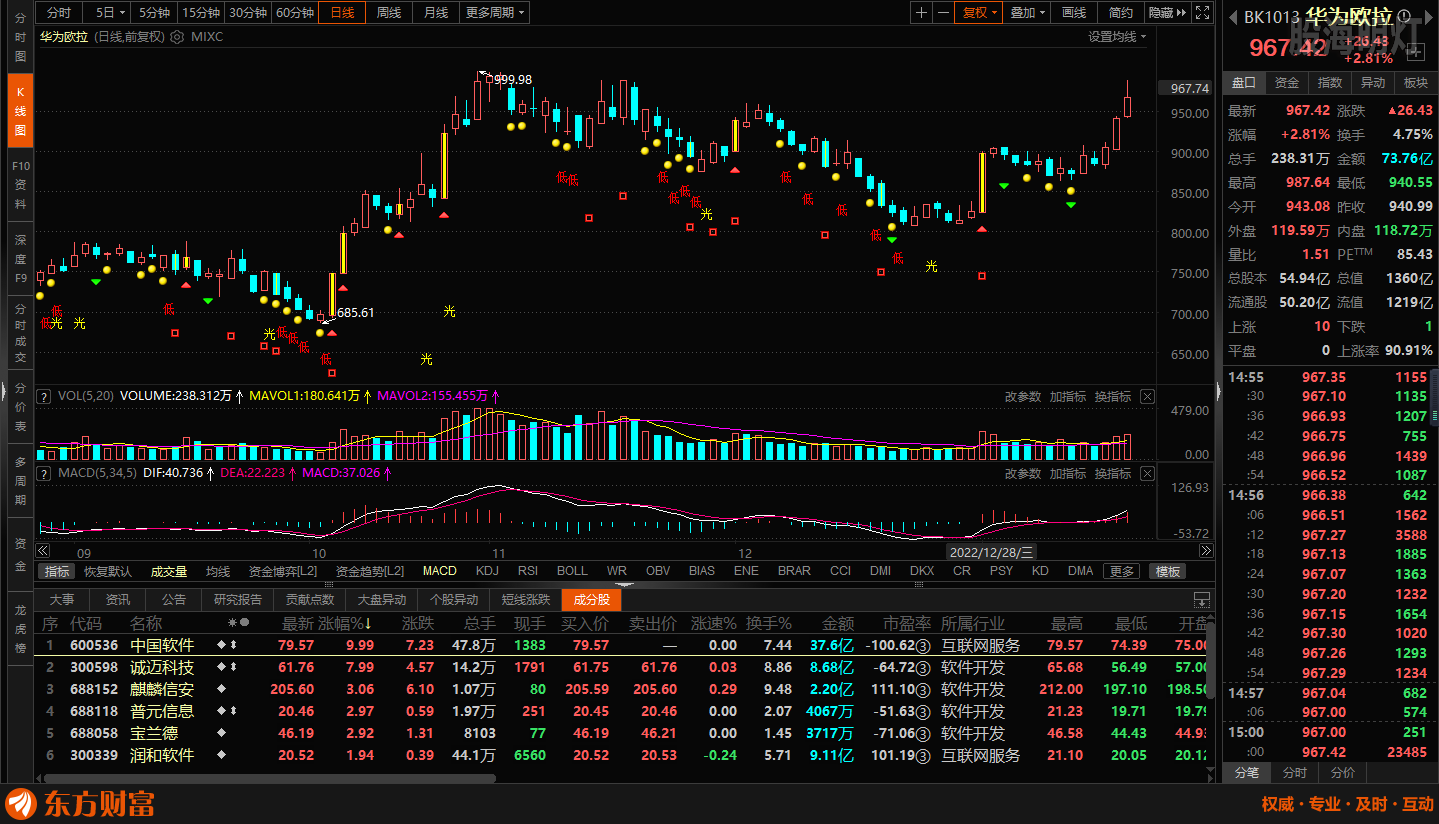This screenshot has width=1439, height=824.
Task: Go to previous stock with left arrow beside BK1013
Action: [1232, 17]
